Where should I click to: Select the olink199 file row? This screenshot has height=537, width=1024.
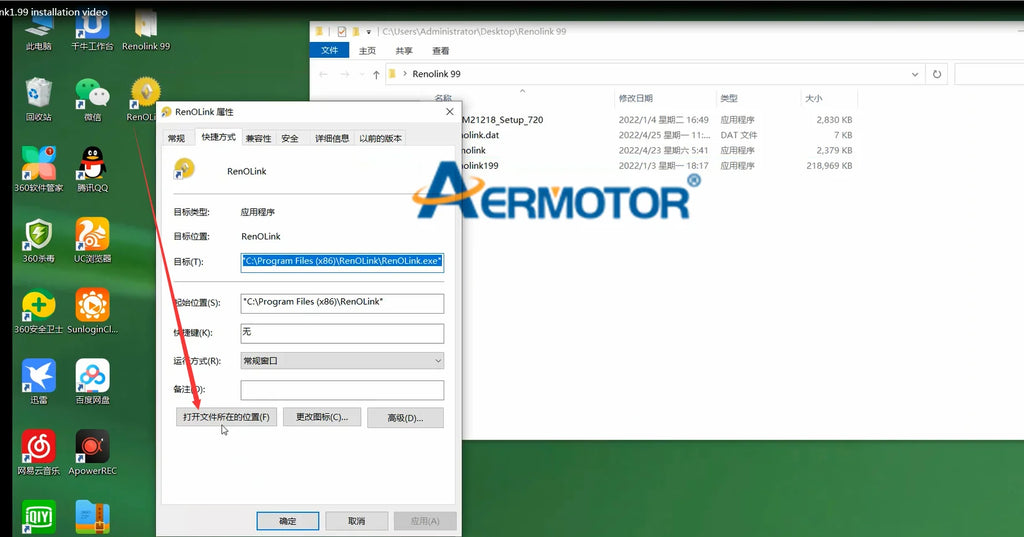657,166
